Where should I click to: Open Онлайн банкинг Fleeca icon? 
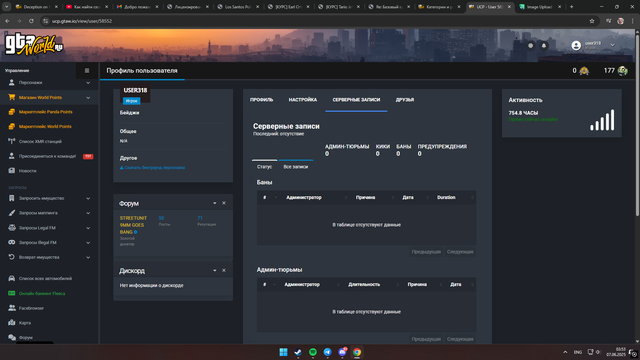(11, 293)
